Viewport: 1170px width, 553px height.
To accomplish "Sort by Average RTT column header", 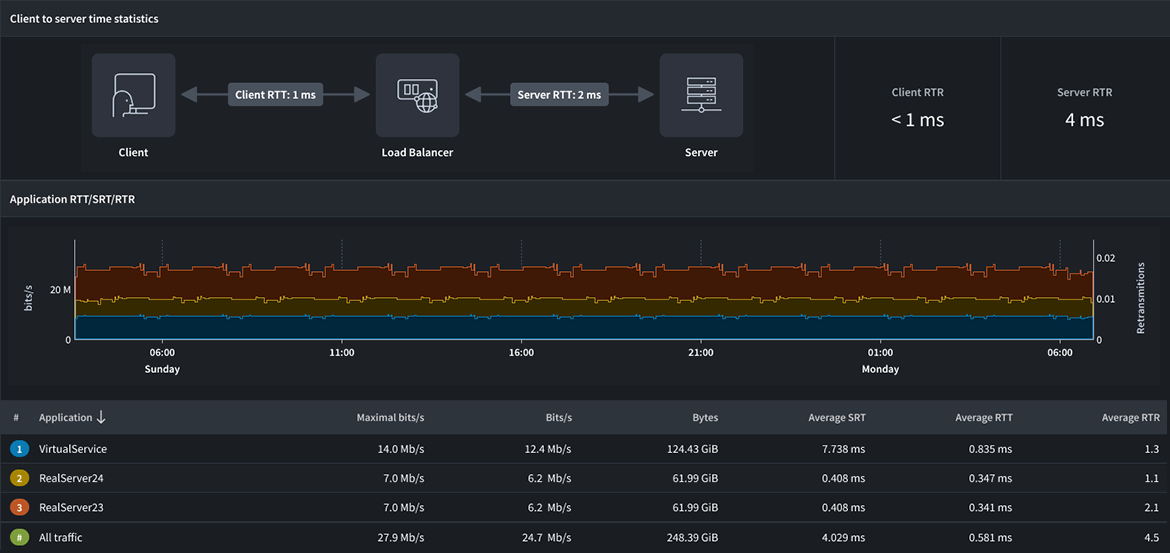I will [x=983, y=417].
